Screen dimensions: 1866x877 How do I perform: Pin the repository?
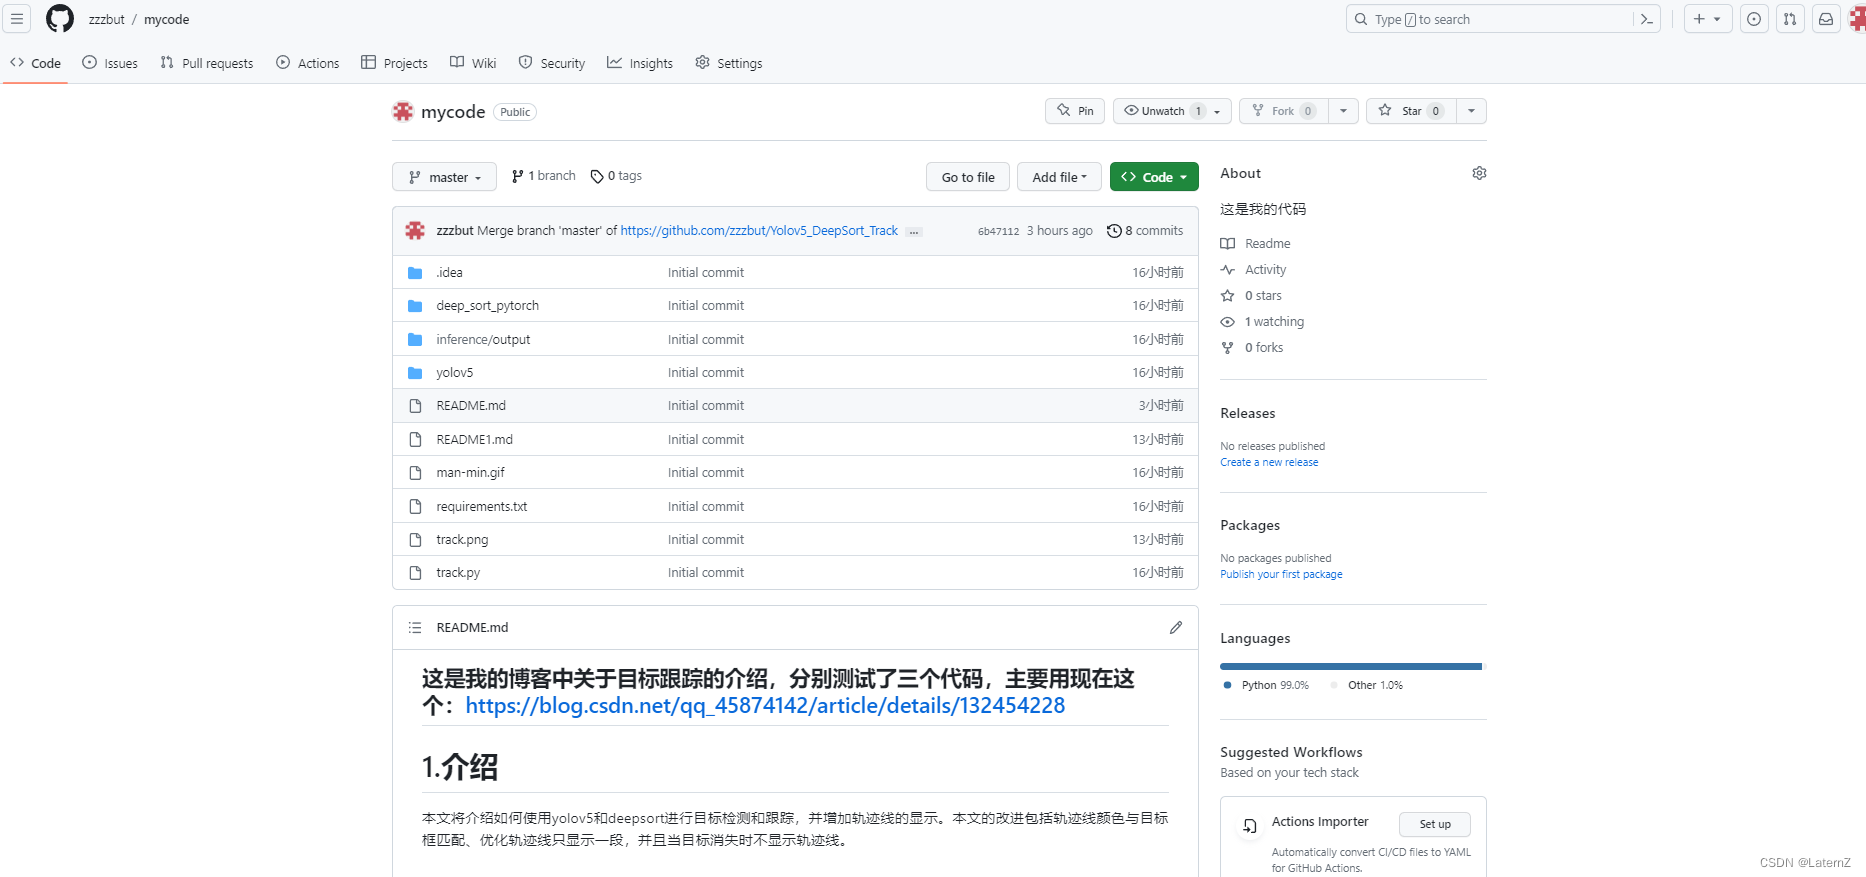click(1075, 111)
